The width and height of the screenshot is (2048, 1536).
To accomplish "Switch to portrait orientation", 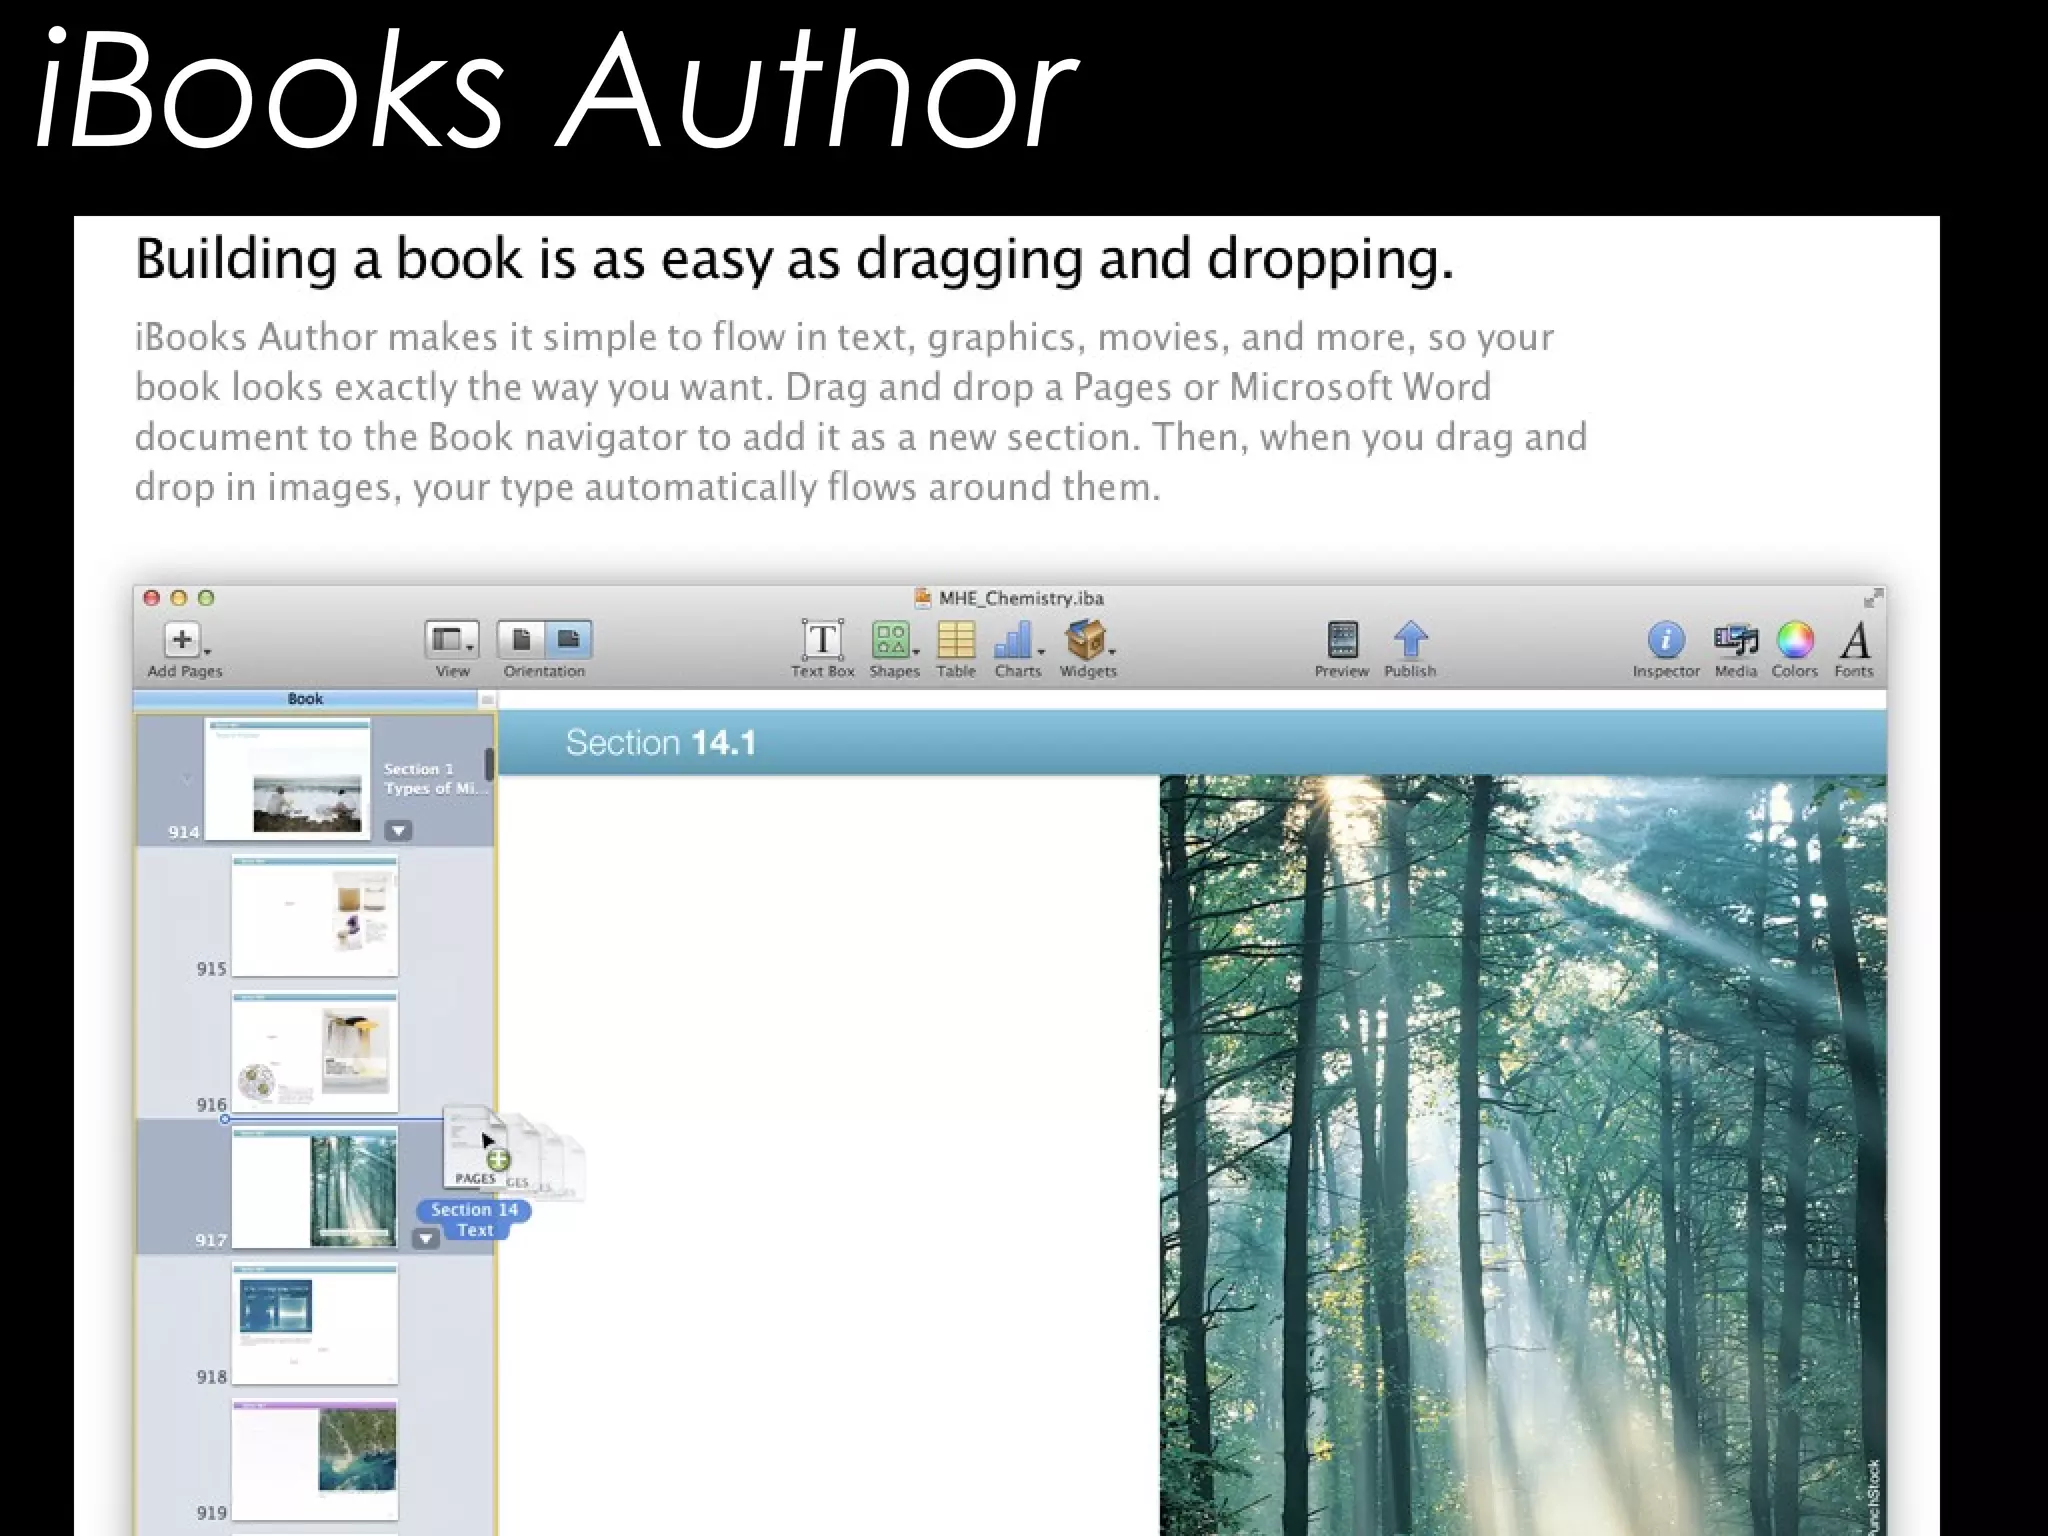I will pyautogui.click(x=521, y=640).
